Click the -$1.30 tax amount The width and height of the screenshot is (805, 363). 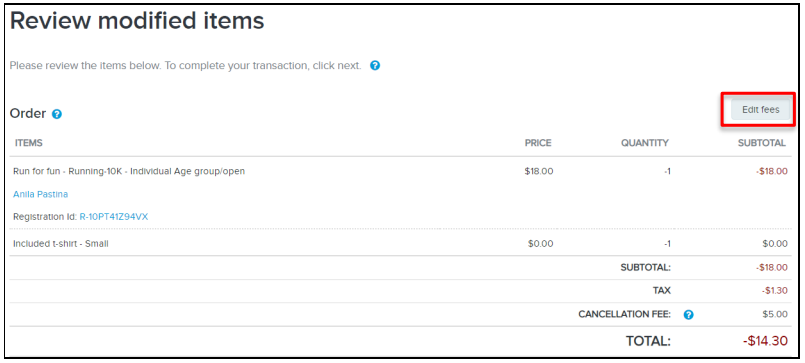click(775, 291)
